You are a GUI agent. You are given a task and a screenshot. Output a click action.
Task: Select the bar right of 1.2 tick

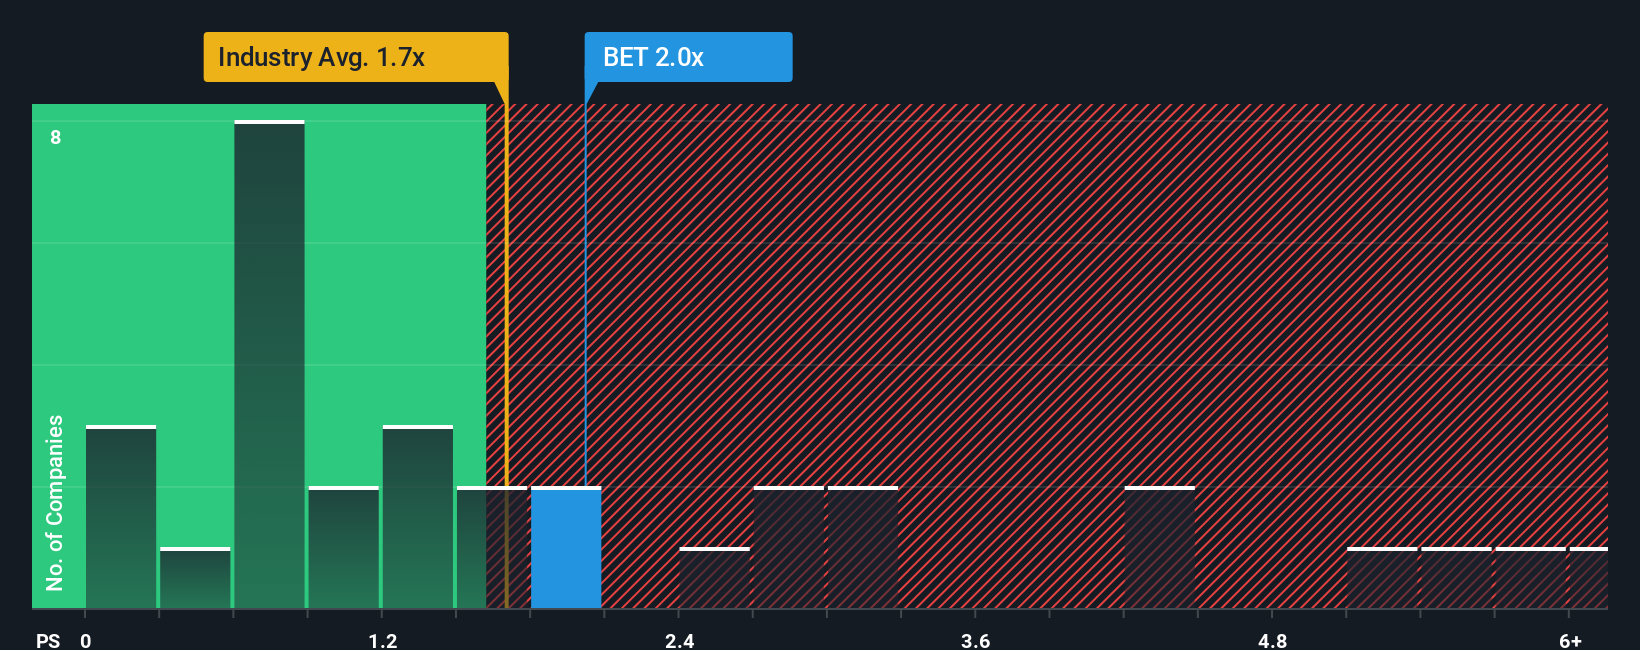pyautogui.click(x=418, y=517)
